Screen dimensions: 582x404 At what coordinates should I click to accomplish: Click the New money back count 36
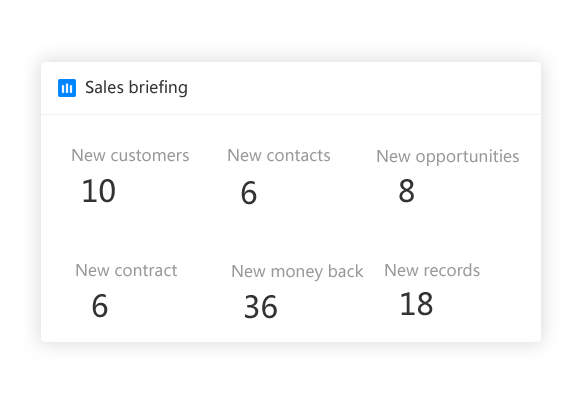tap(261, 307)
